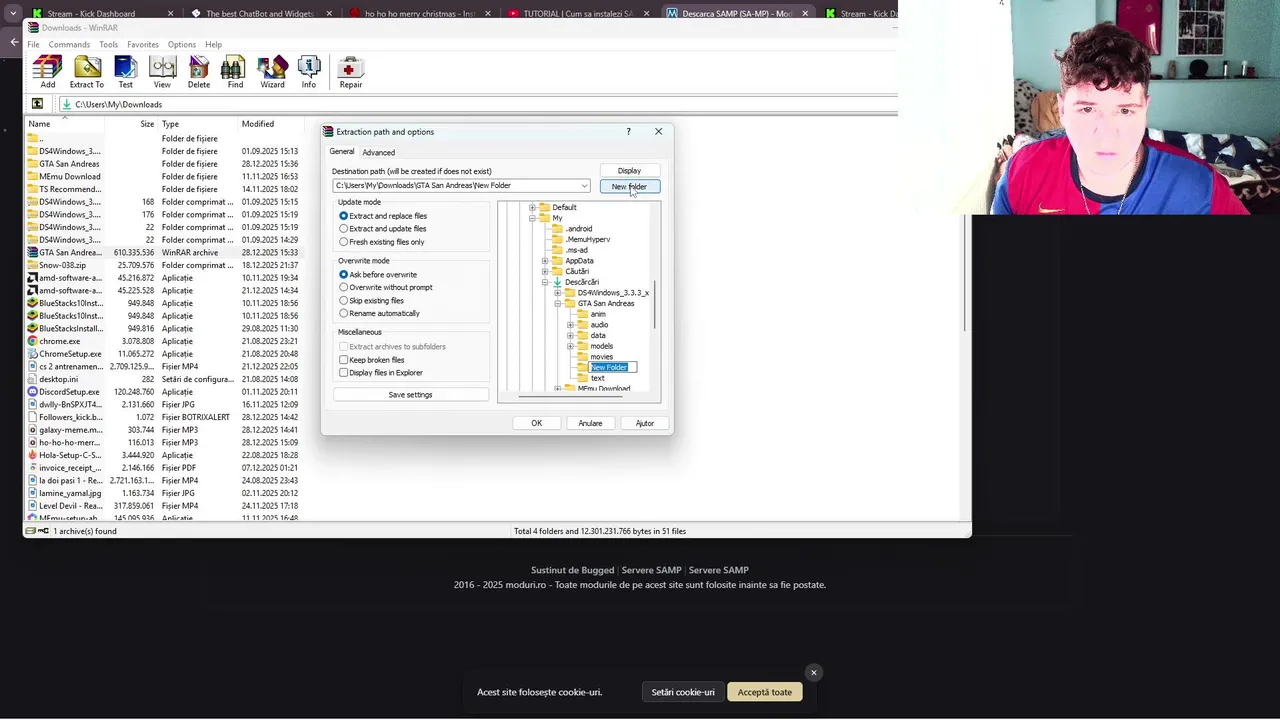Screen dimensions: 1280x720
Task: Click the Test archive toolbar icon
Action: coord(126,68)
